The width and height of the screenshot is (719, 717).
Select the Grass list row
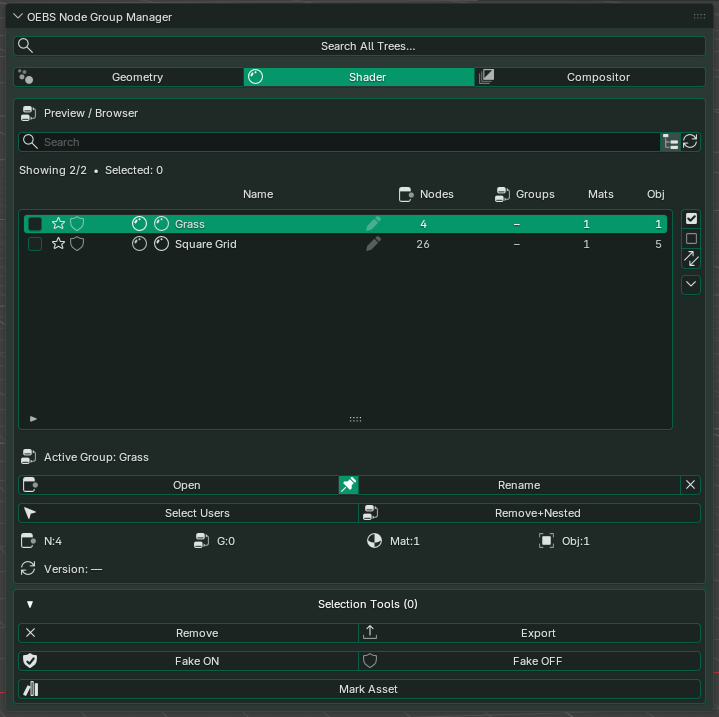[x=345, y=224]
